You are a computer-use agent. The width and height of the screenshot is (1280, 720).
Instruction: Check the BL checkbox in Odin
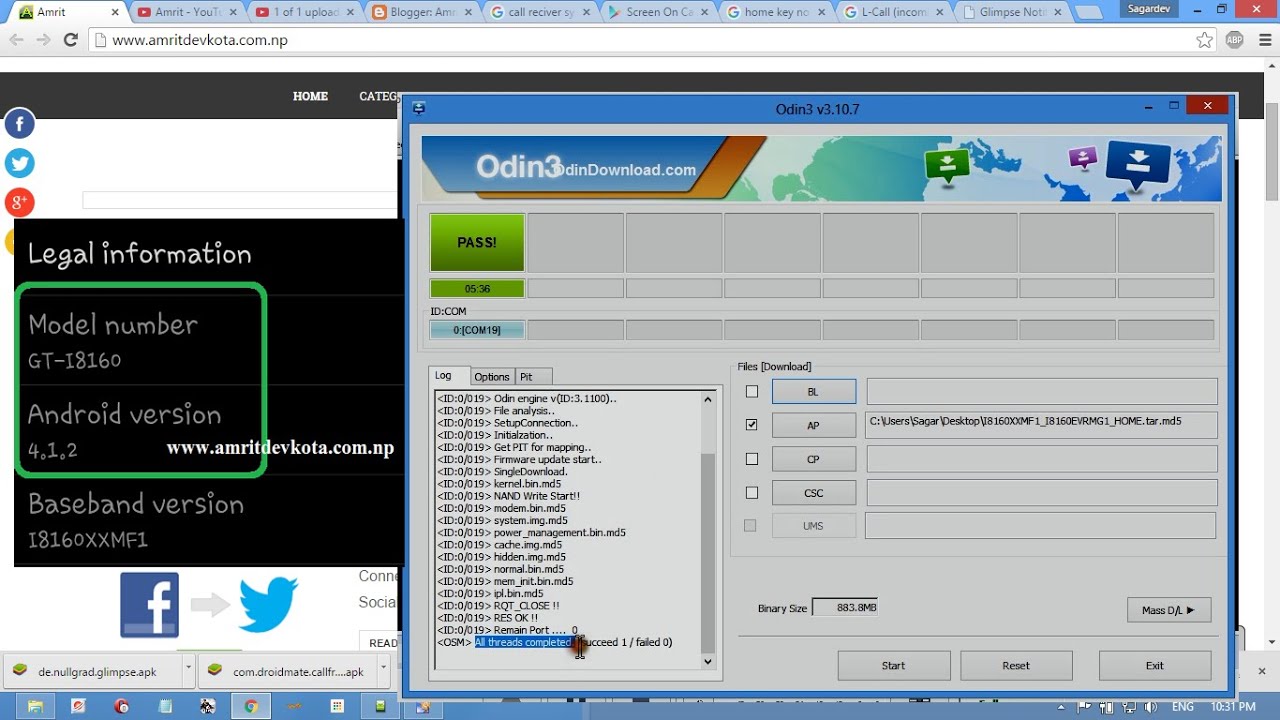coord(752,391)
